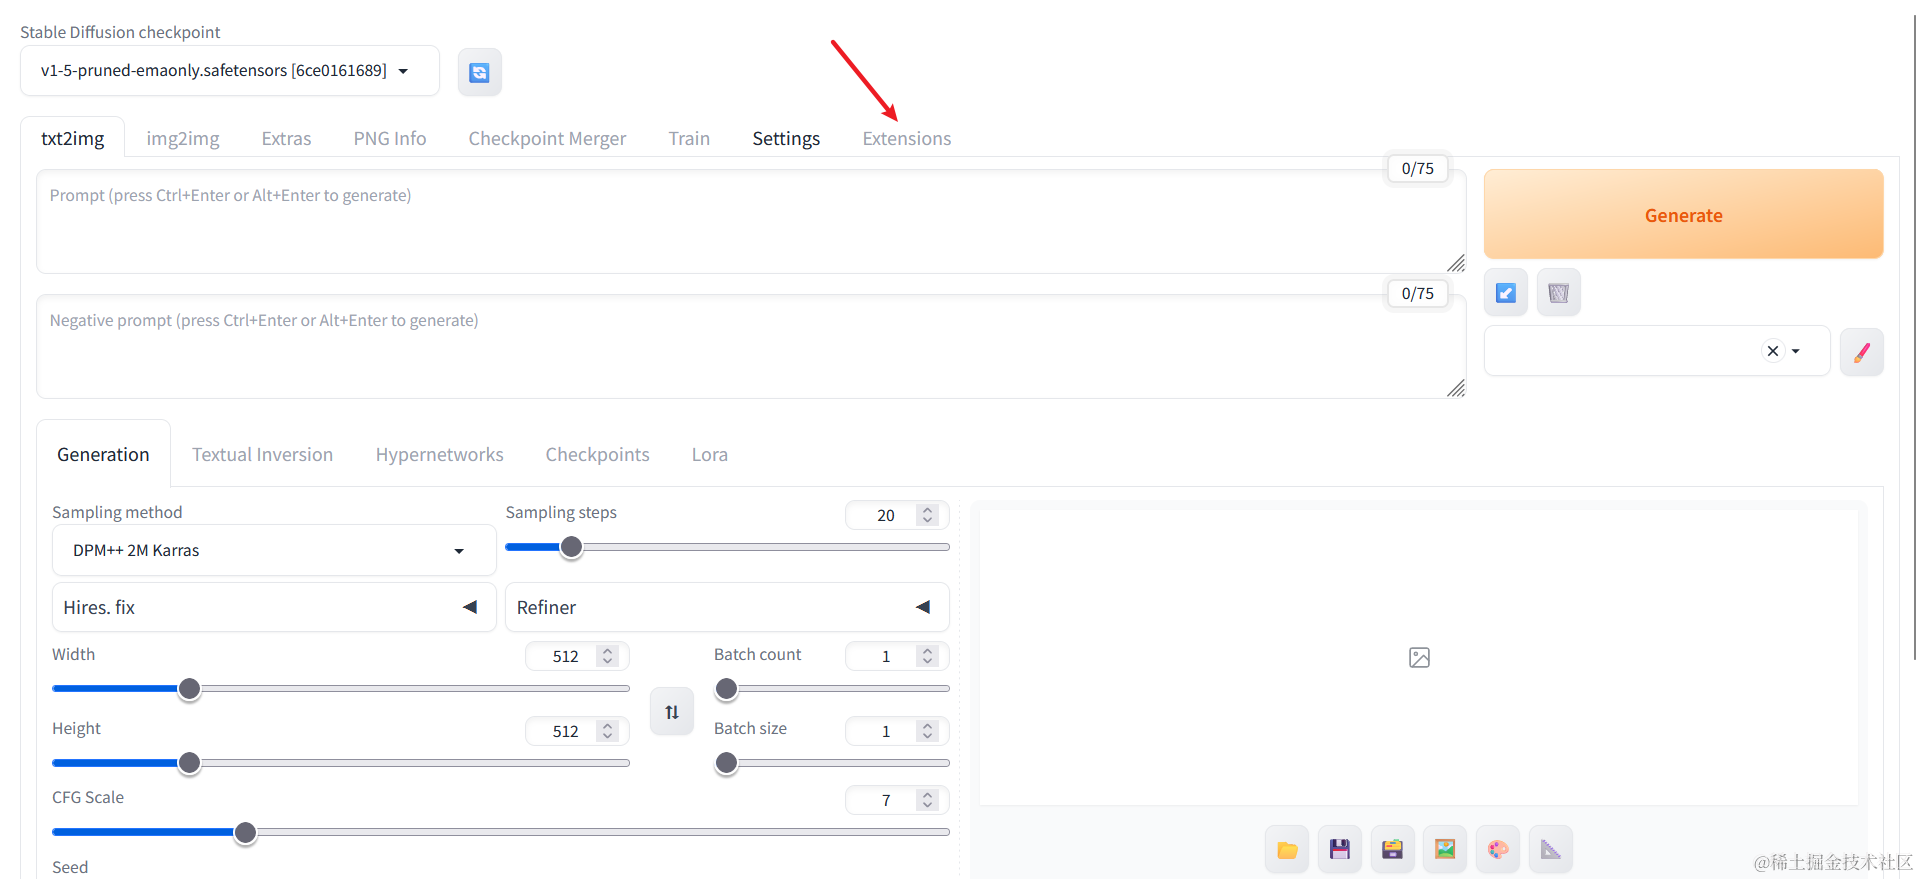Click the Batch size stepper arrows
This screenshot has width=1920, height=879.
pos(928,731)
